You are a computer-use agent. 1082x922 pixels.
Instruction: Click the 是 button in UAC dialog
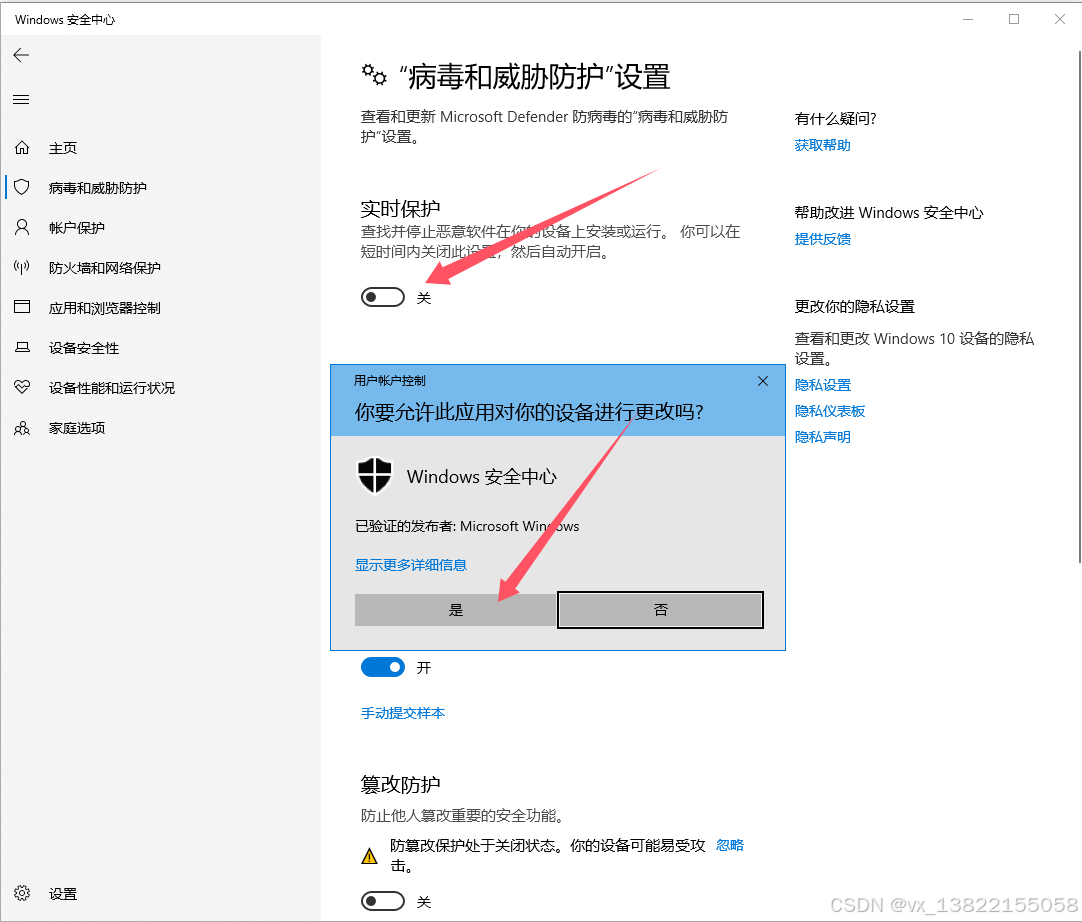(455, 610)
